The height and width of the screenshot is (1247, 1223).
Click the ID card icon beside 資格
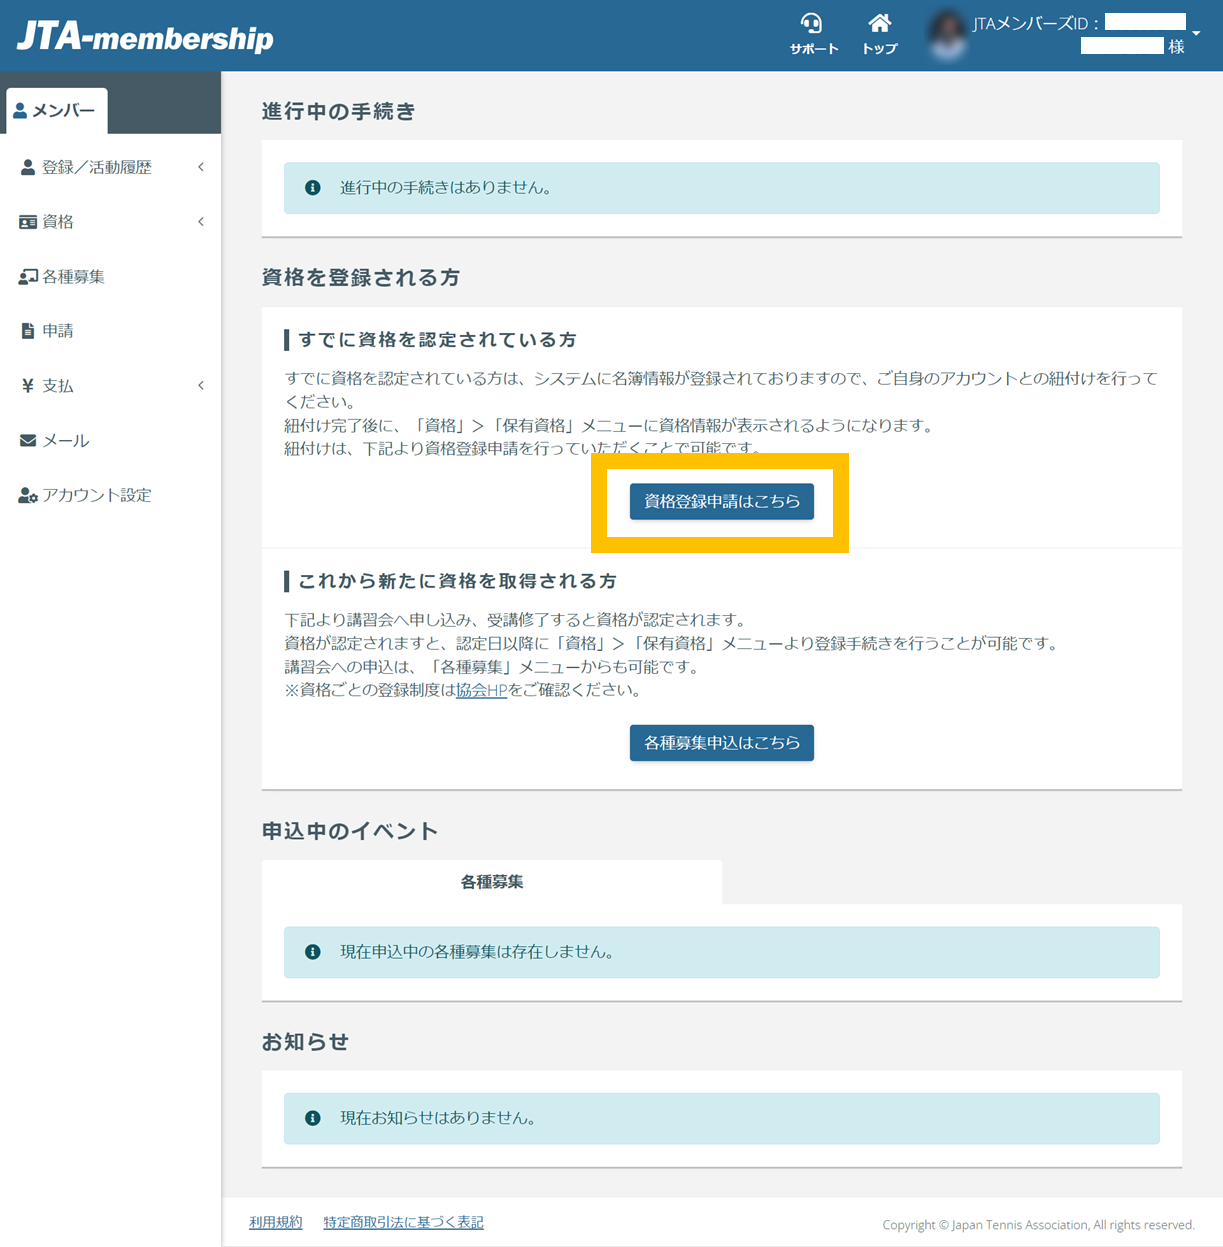click(x=28, y=222)
